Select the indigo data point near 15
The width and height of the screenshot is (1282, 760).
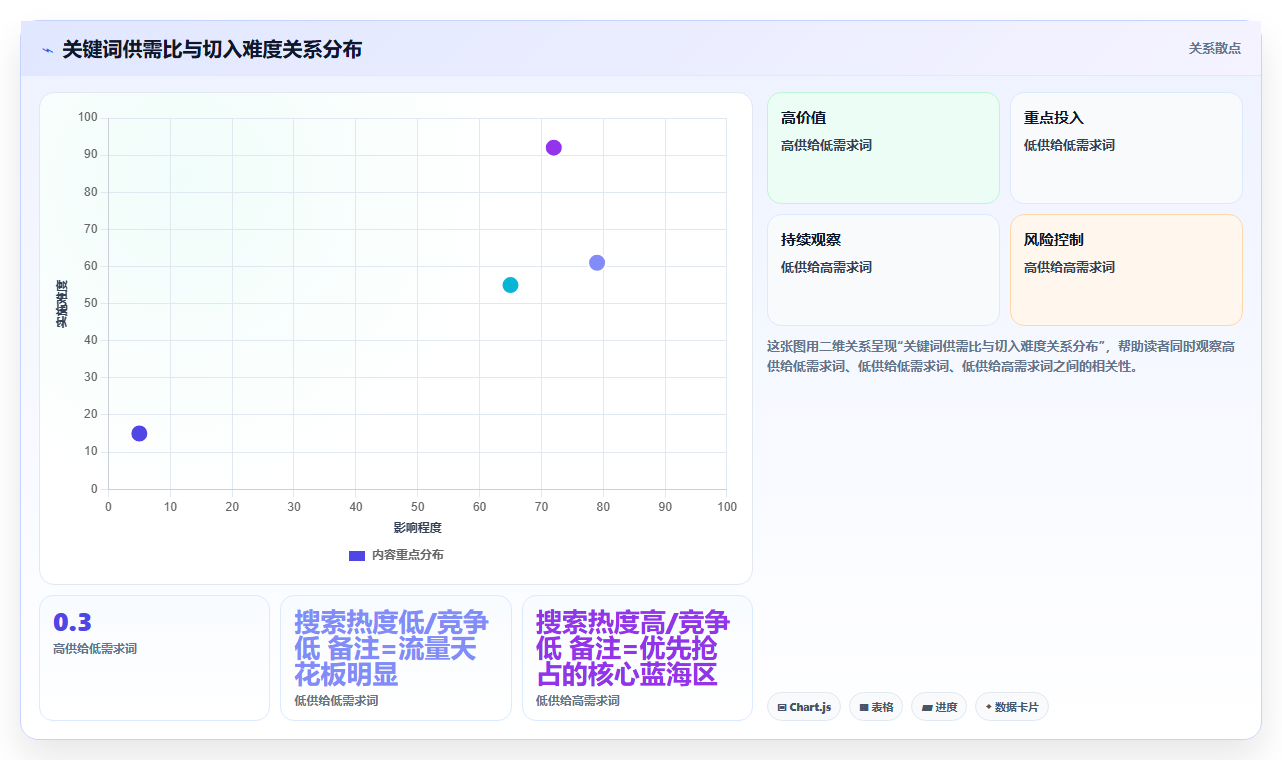click(x=139, y=433)
